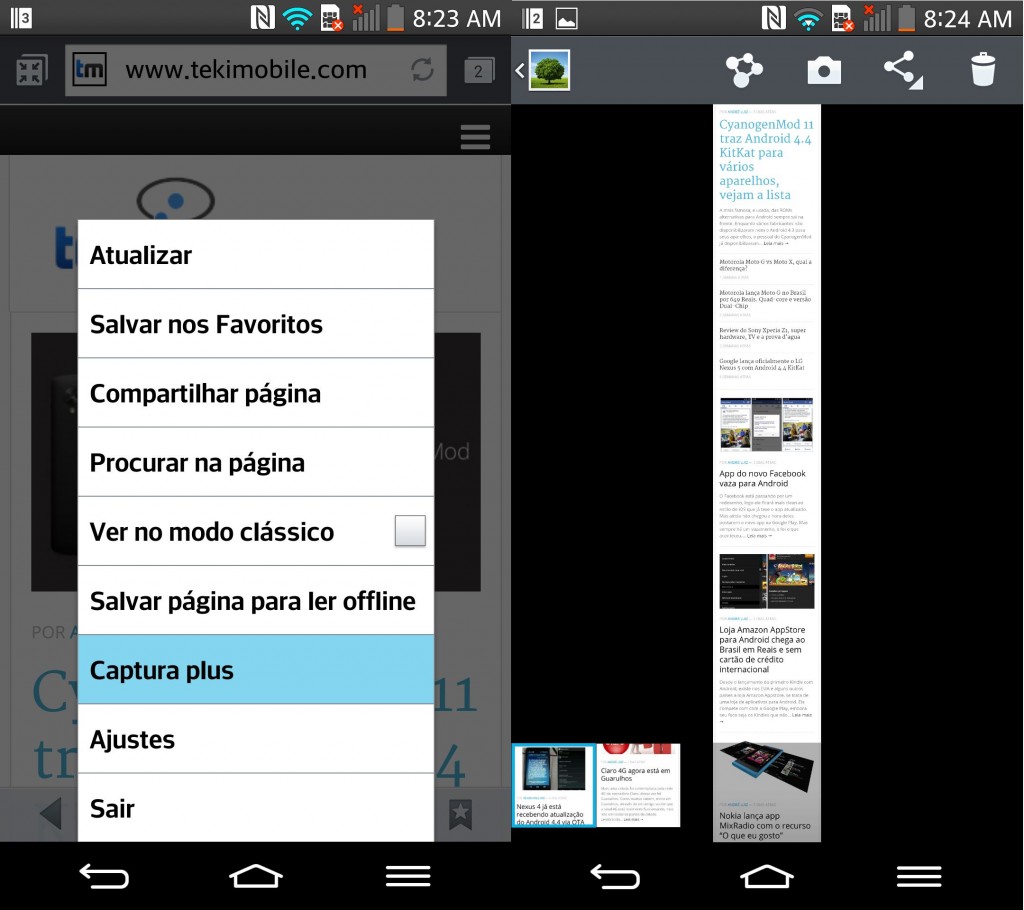Tap the right phone's back navigation key
This screenshot has height=910, width=1024.
pos(615,876)
